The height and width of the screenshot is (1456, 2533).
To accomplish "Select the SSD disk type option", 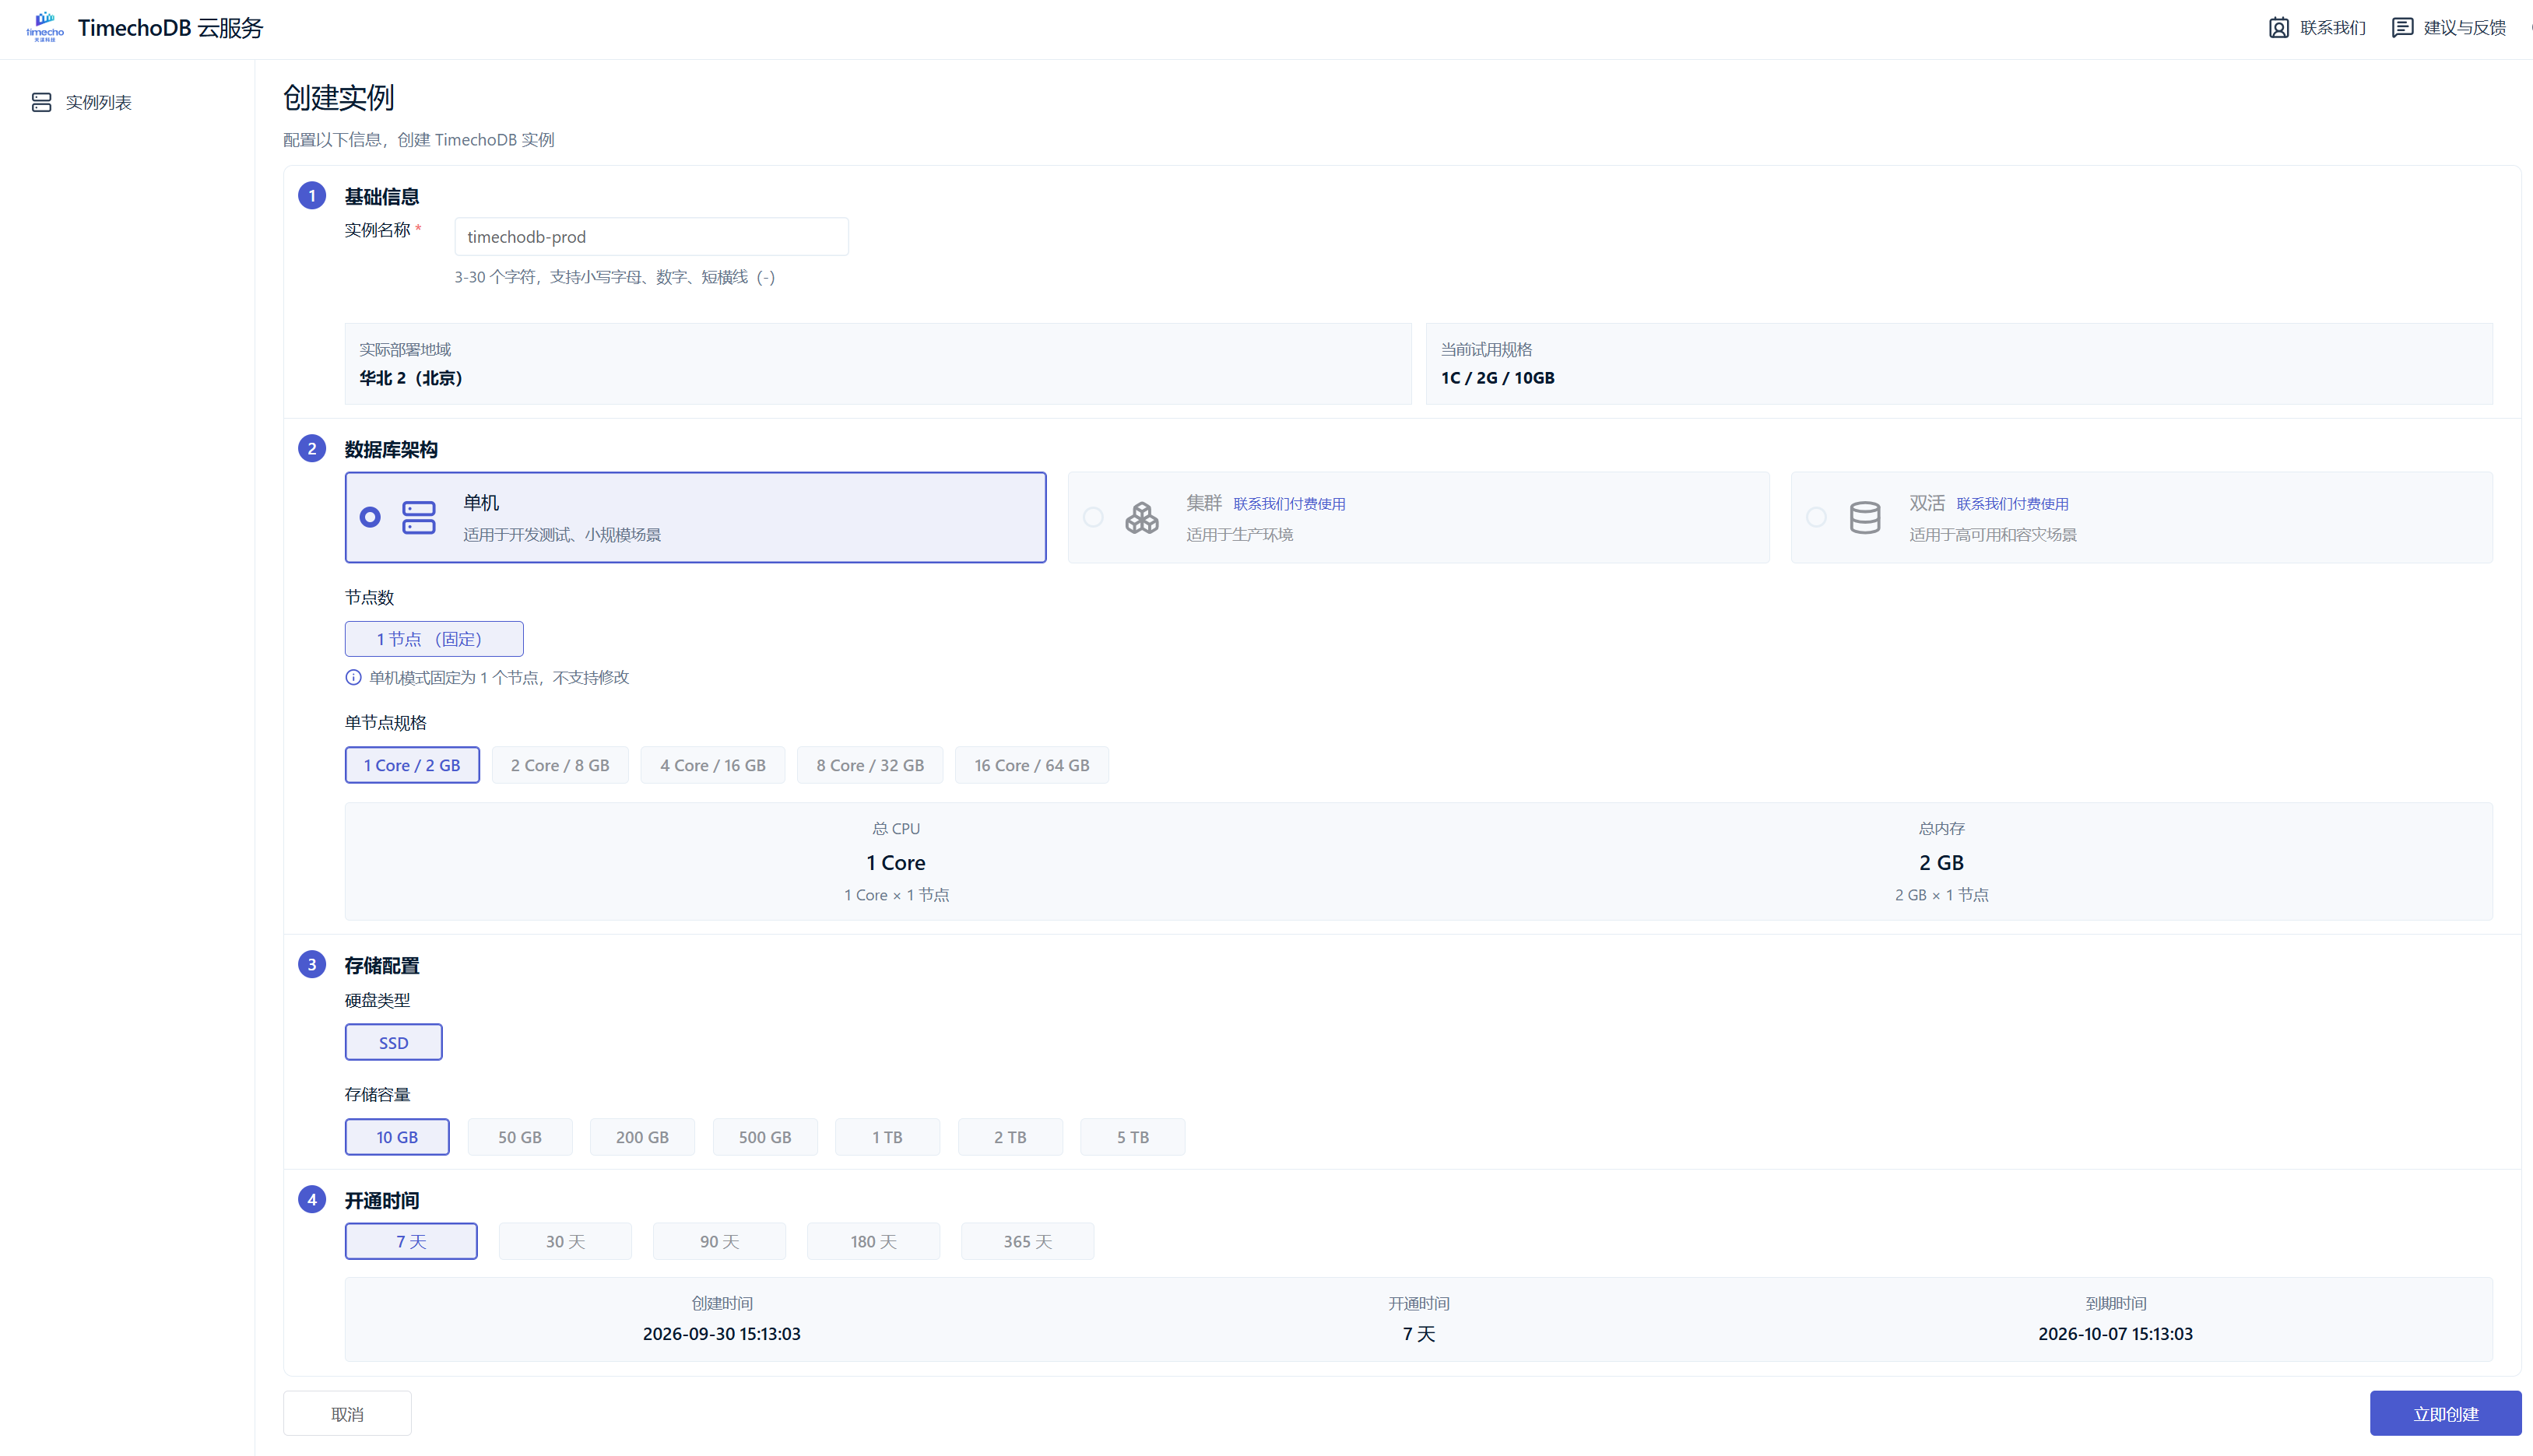I will (393, 1042).
